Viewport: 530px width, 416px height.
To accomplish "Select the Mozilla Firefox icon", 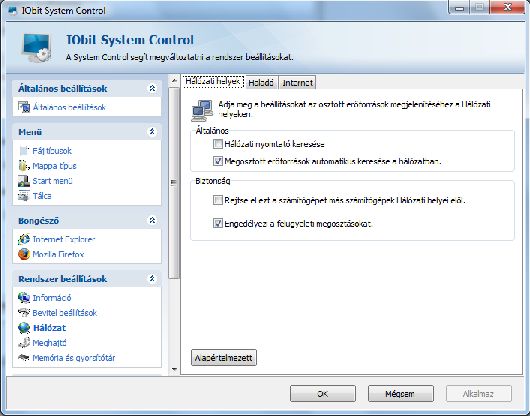I will coord(24,254).
